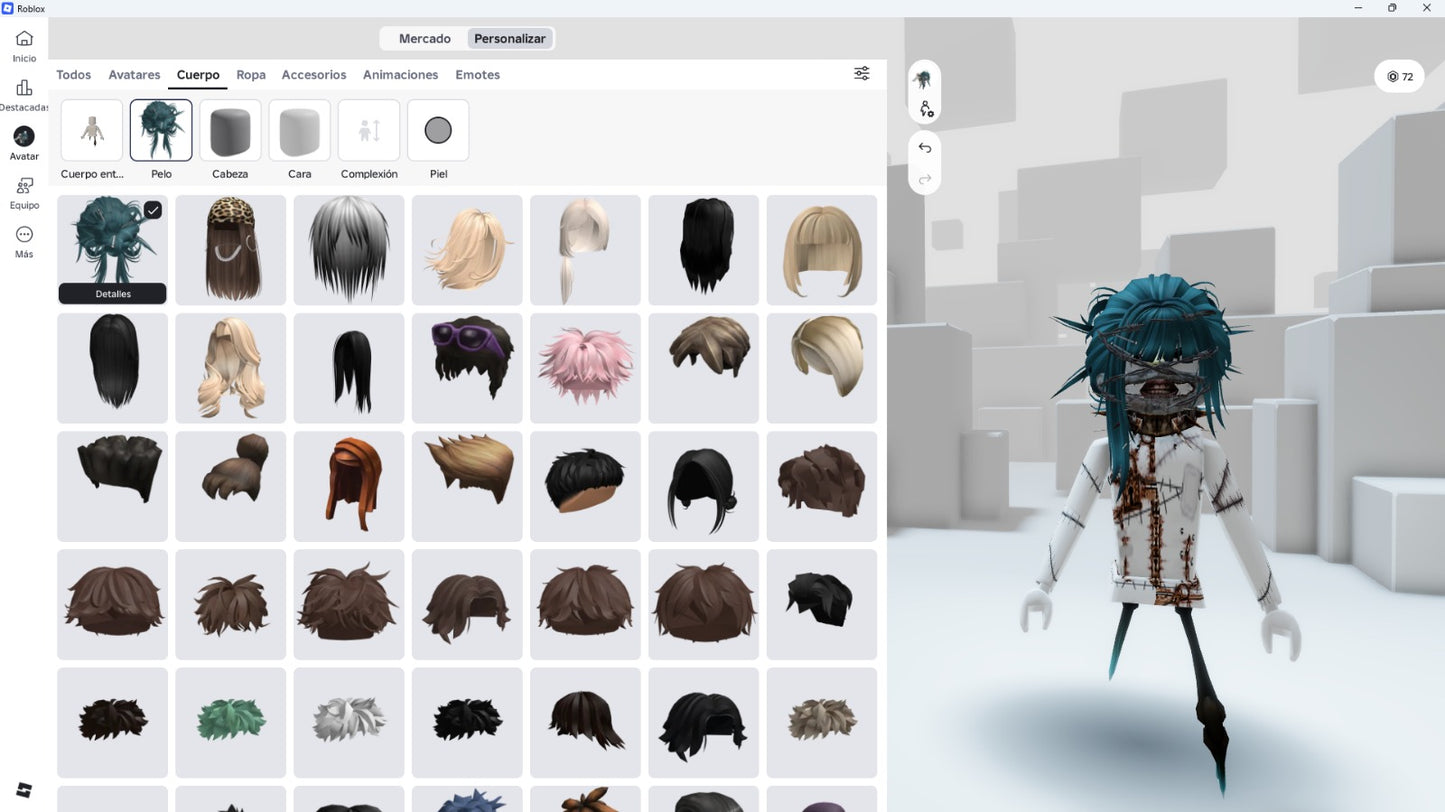Equip the long orange hair

point(349,486)
